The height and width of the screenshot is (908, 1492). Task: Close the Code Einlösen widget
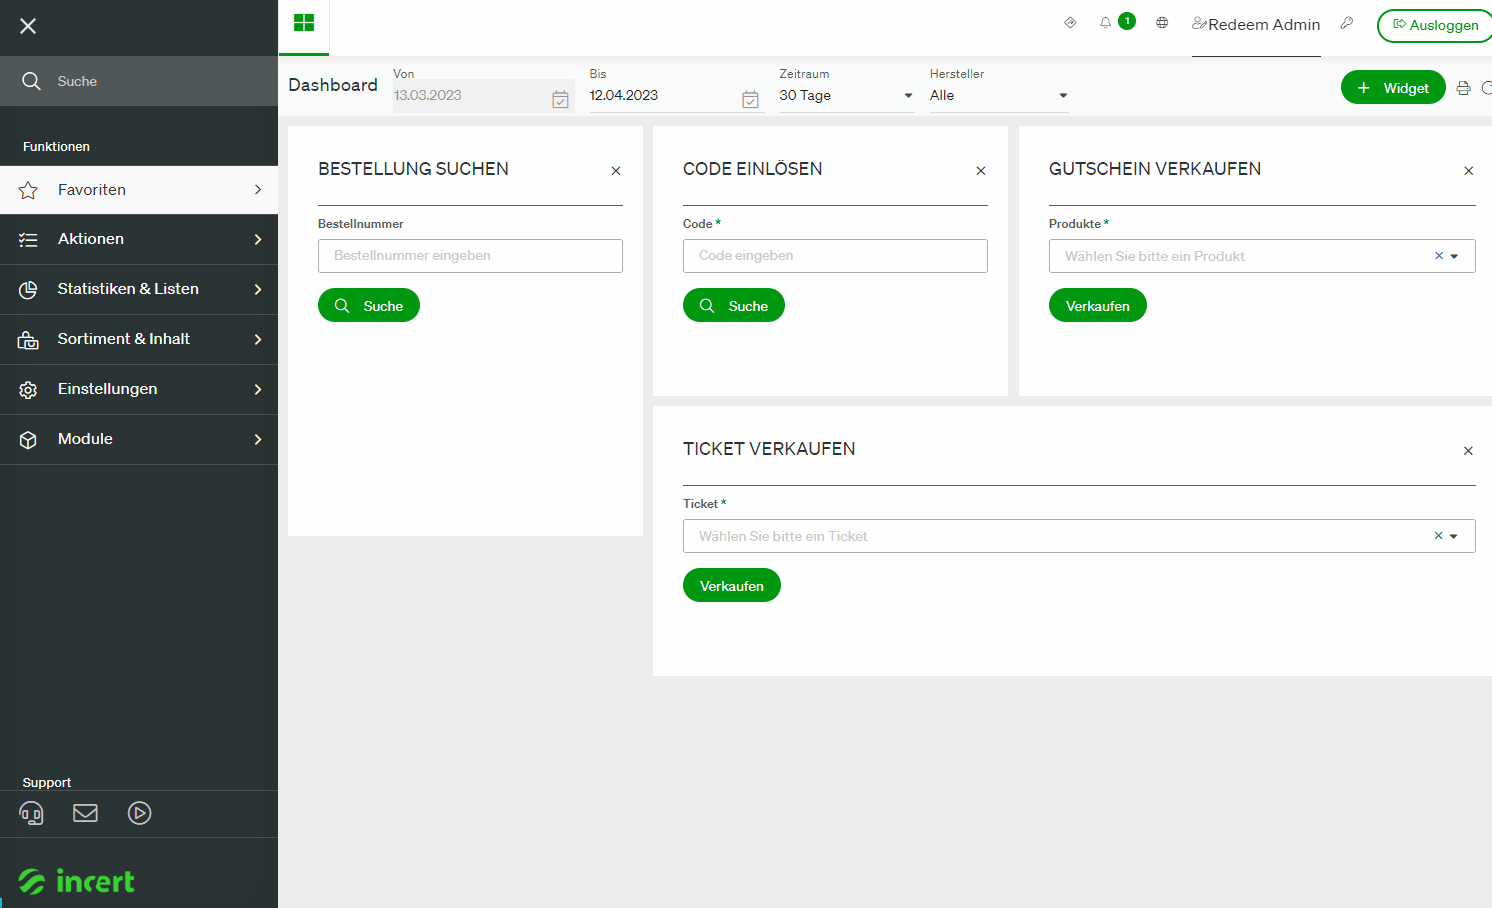pos(981,171)
